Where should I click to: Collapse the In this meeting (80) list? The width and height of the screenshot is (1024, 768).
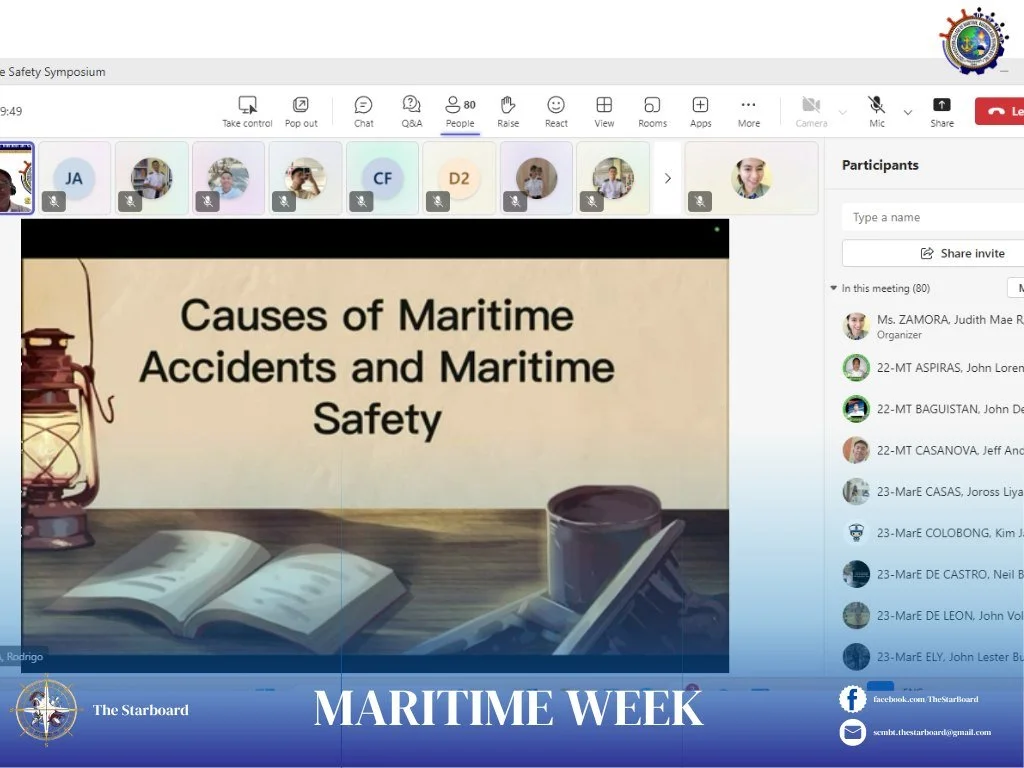[x=833, y=288]
